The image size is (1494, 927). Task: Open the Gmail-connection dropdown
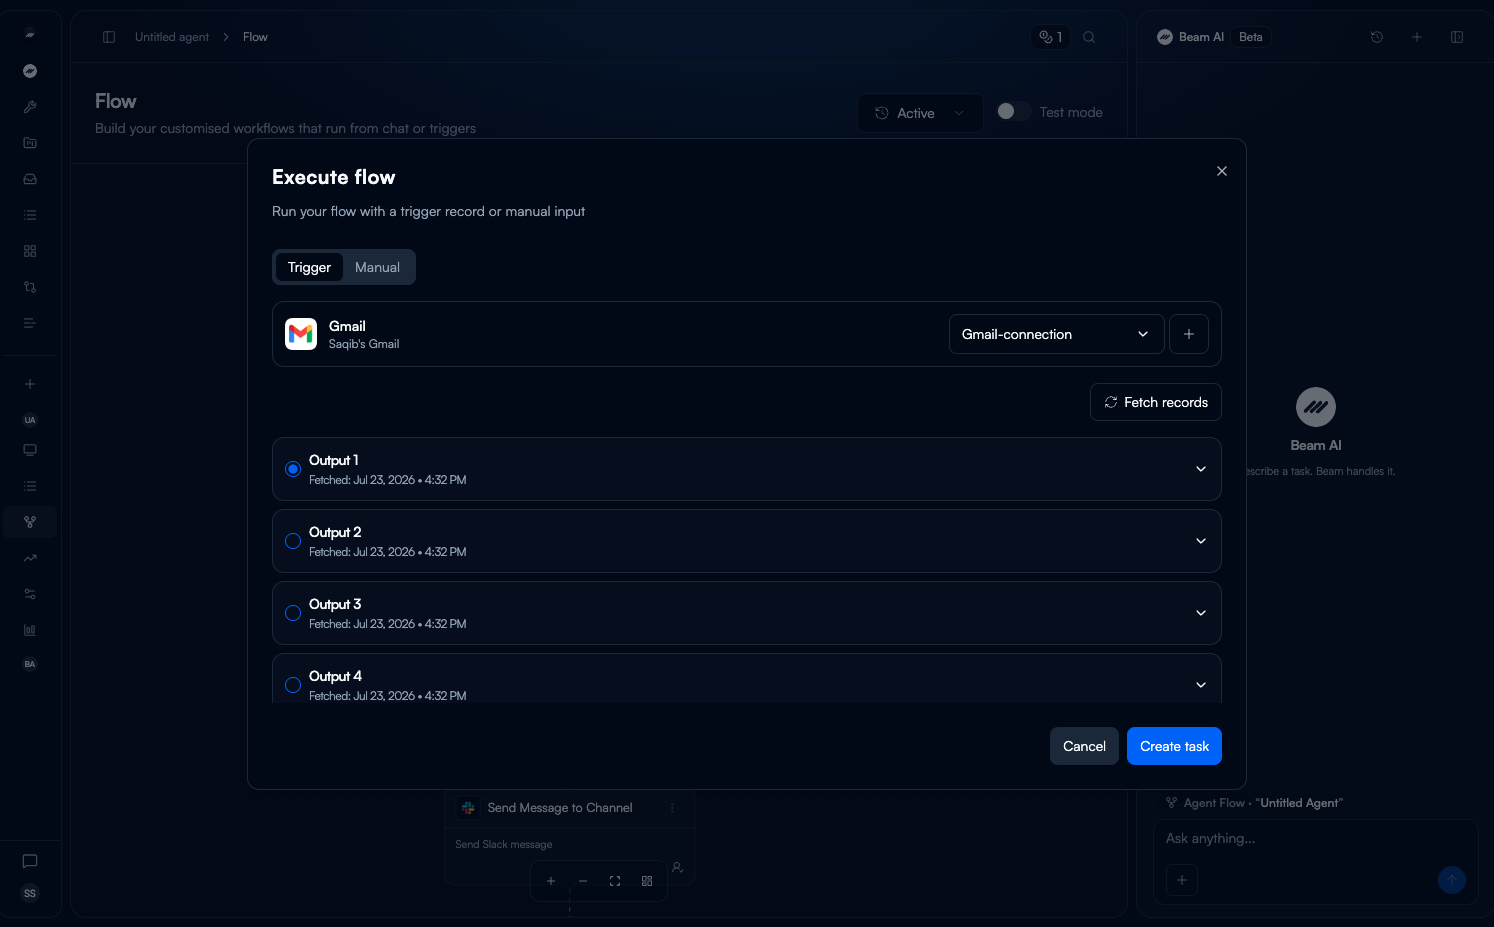1056,334
